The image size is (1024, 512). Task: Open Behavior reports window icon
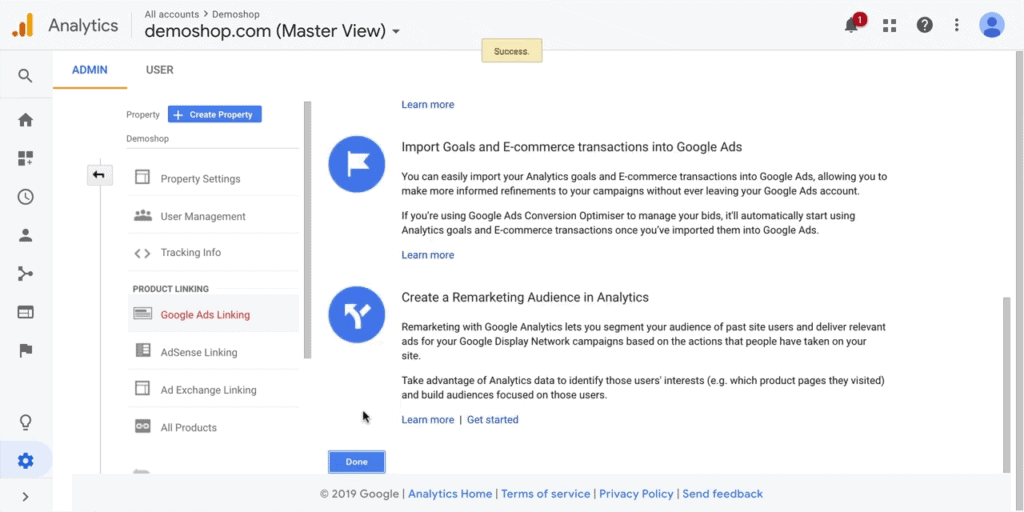(25, 312)
